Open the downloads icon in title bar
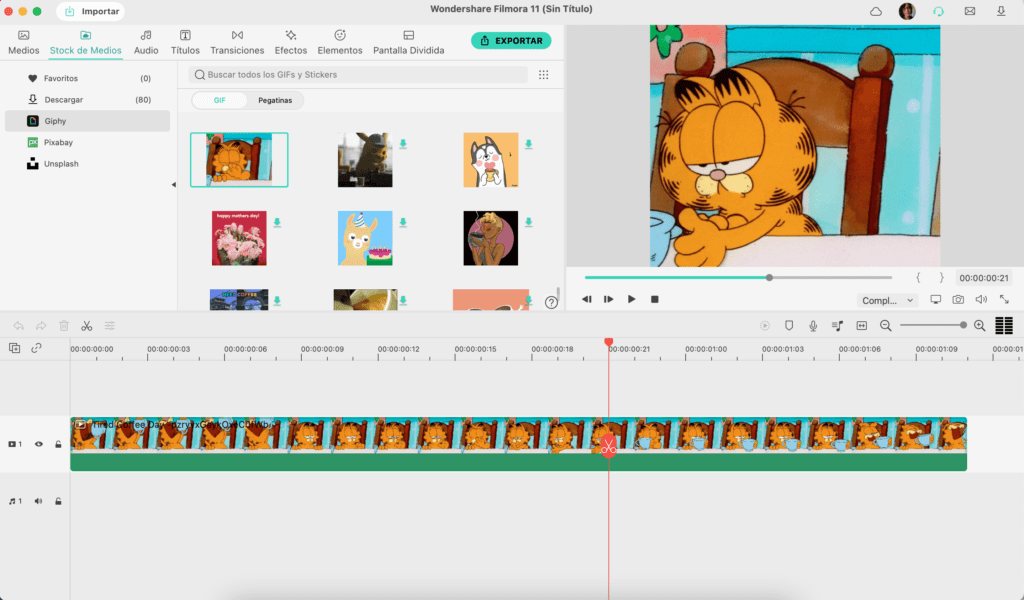 pyautogui.click(x=1000, y=11)
